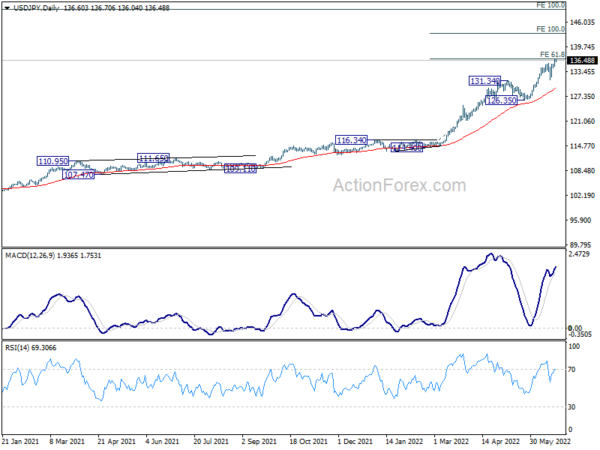Click the RSI 70 level label

tap(571, 369)
